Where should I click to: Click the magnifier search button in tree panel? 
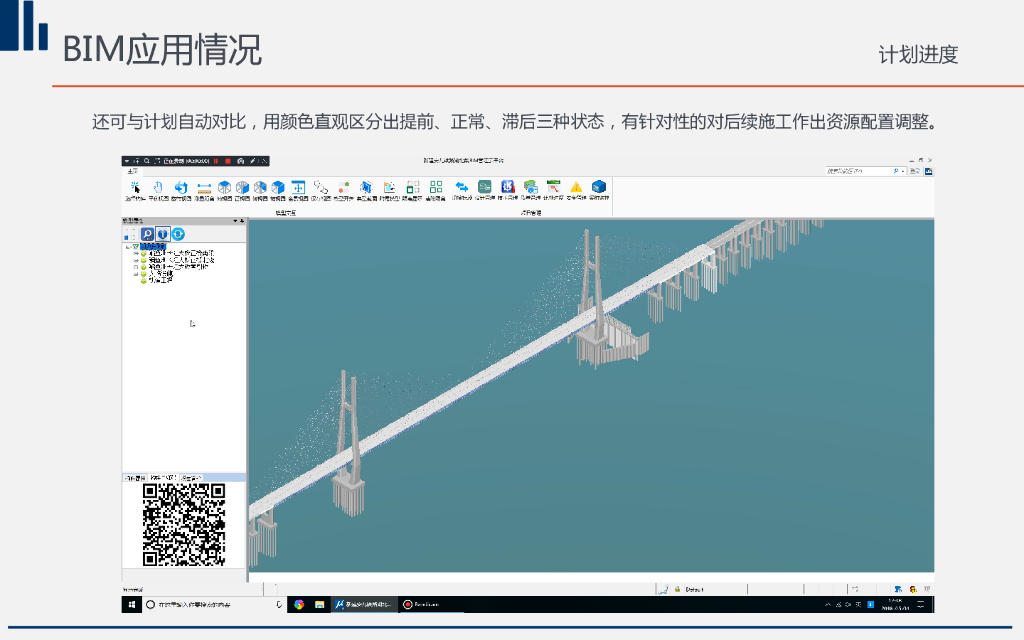(x=147, y=234)
